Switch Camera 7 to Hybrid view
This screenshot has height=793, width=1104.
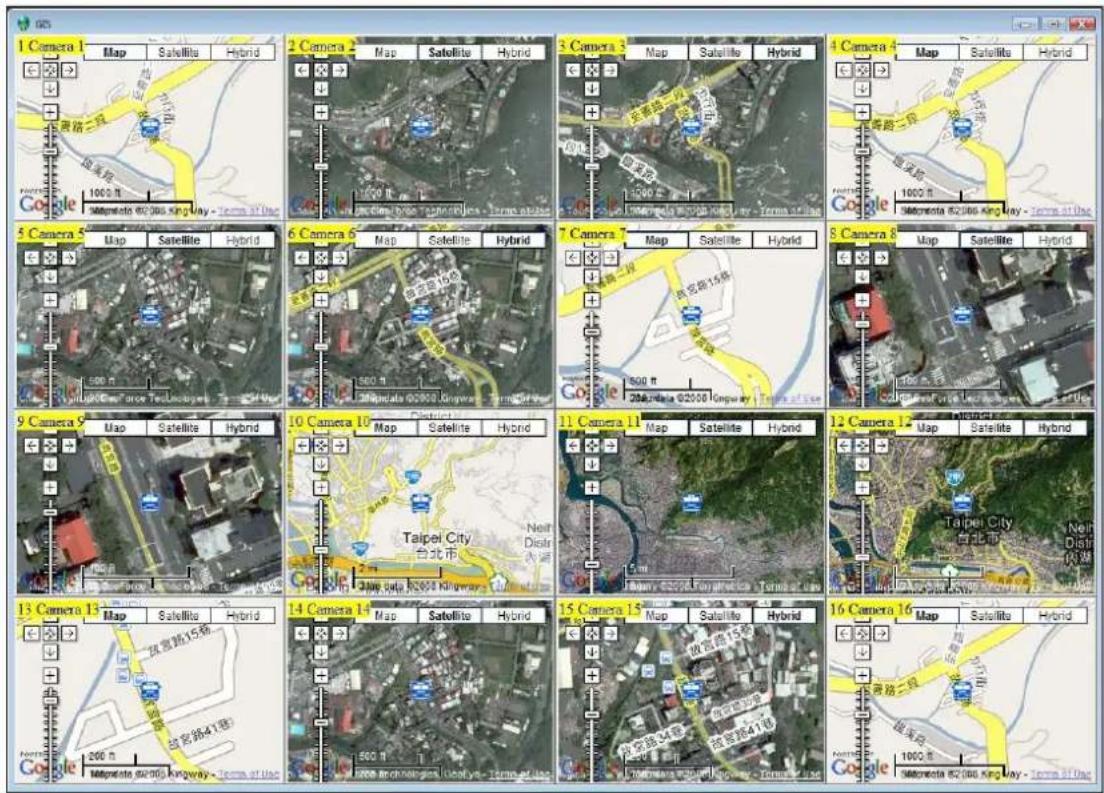pos(784,240)
